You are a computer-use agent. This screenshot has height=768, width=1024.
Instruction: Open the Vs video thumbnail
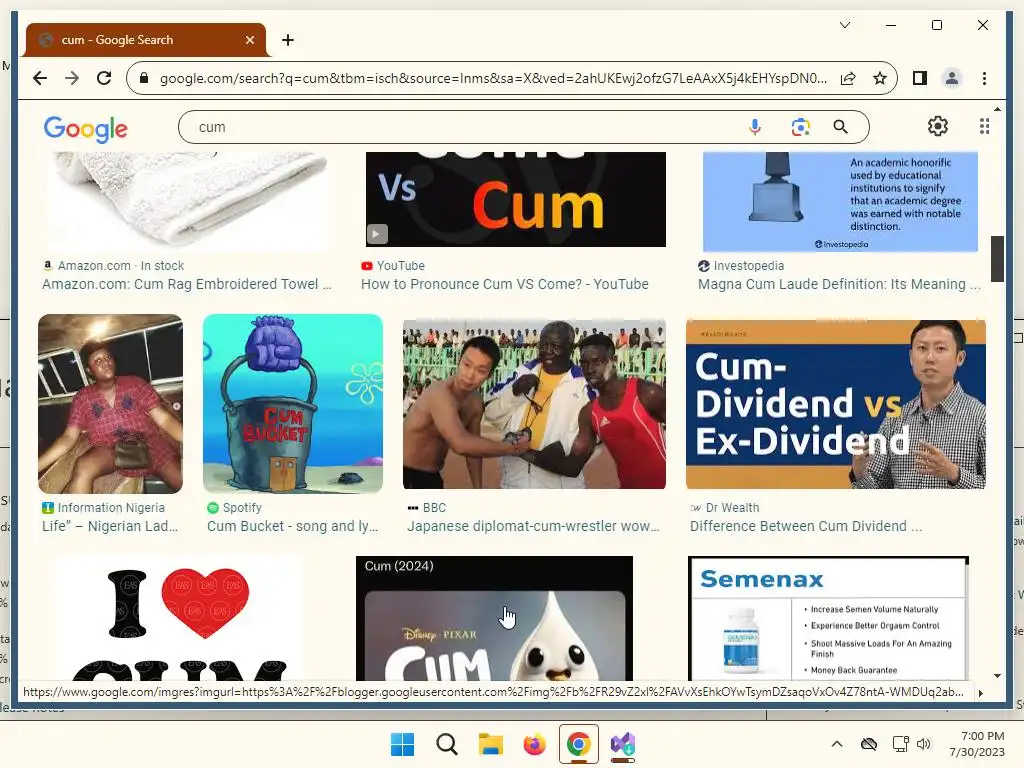[515, 199]
